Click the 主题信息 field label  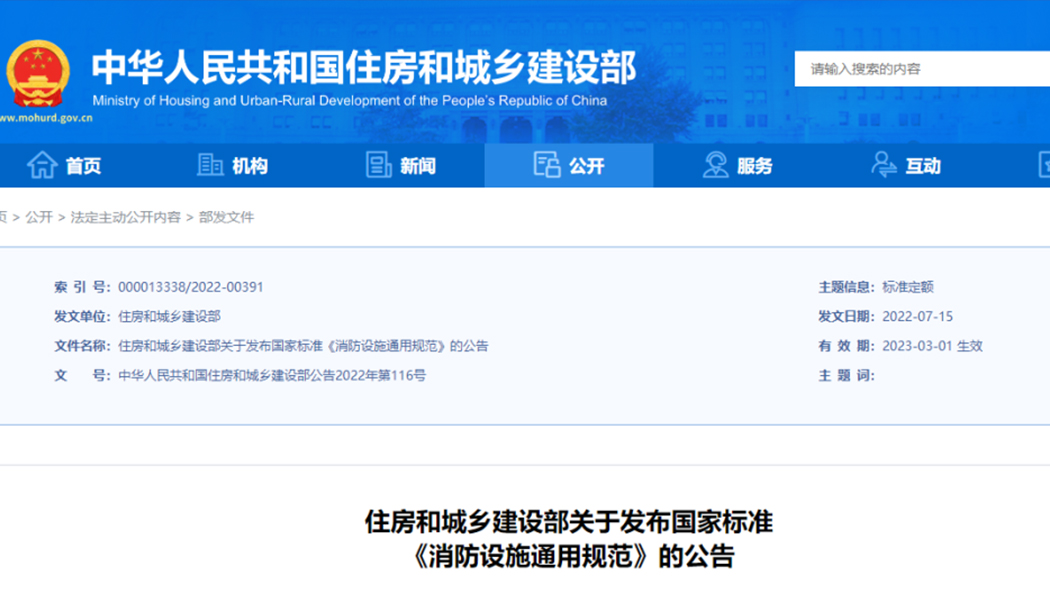(846, 287)
